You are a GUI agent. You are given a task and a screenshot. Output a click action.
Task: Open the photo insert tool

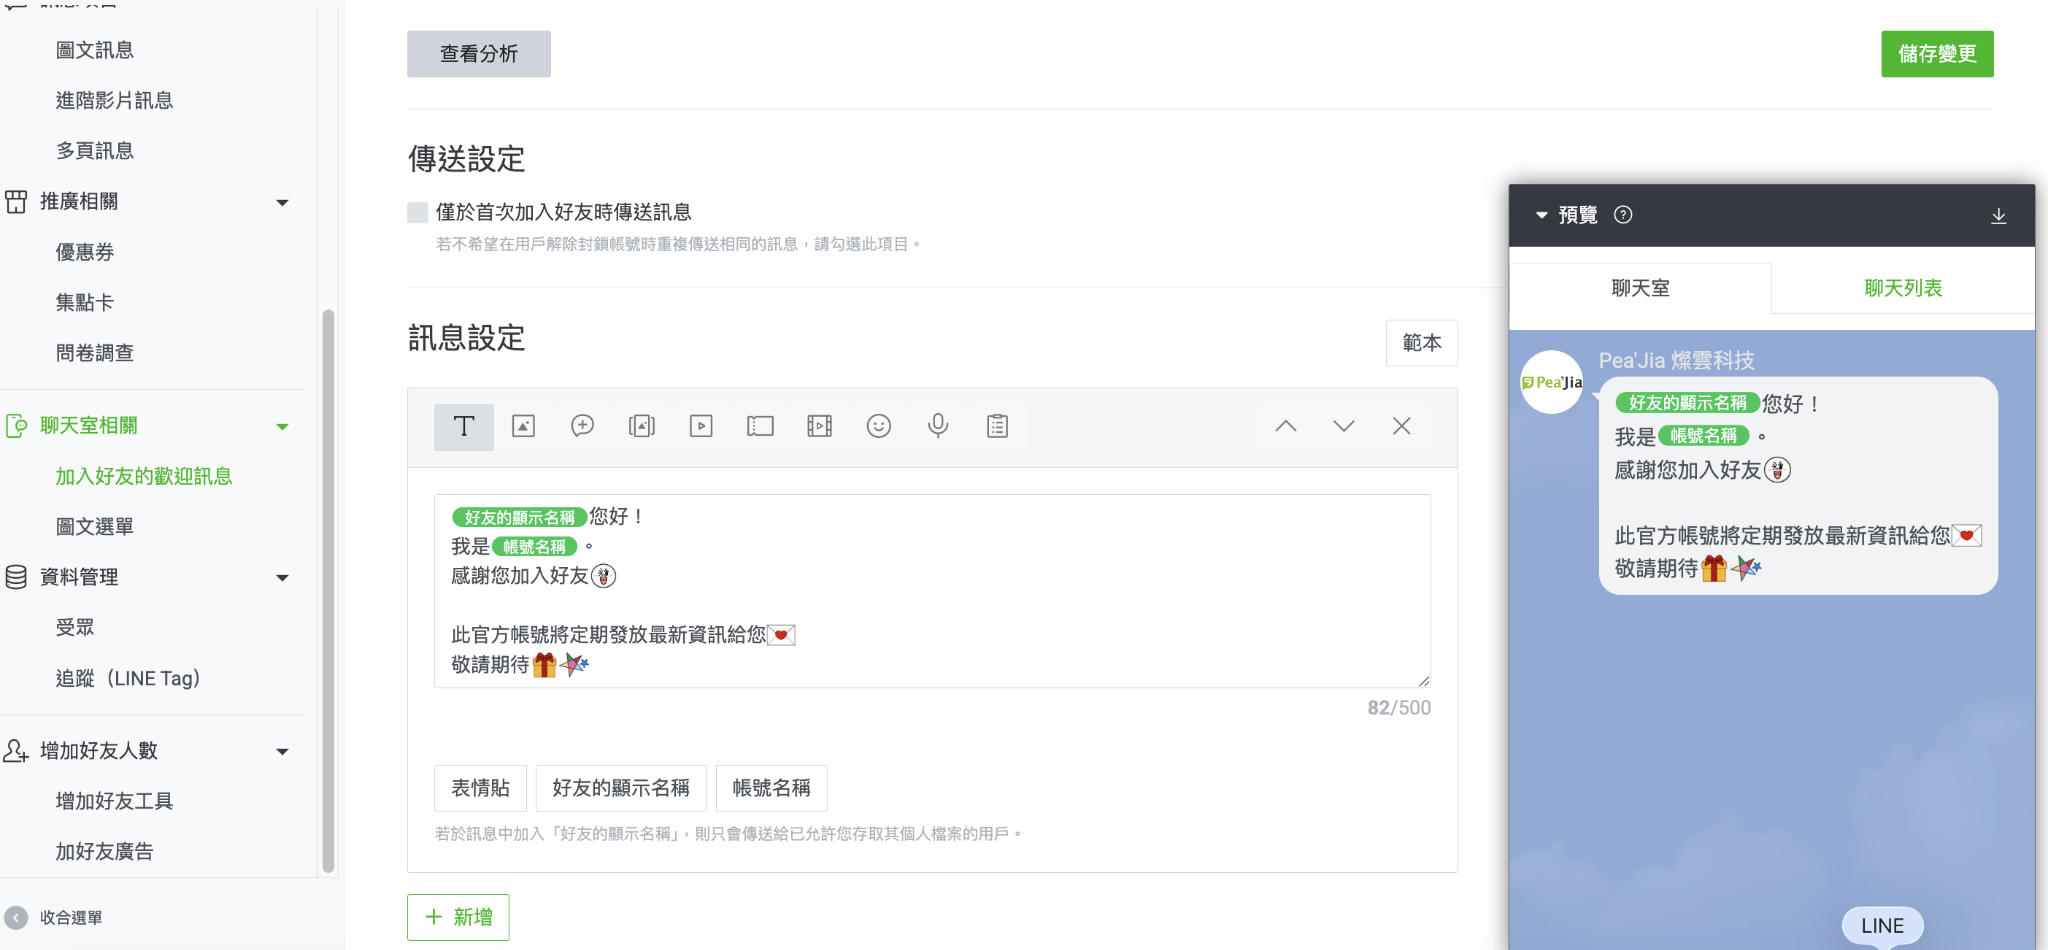tap(523, 425)
